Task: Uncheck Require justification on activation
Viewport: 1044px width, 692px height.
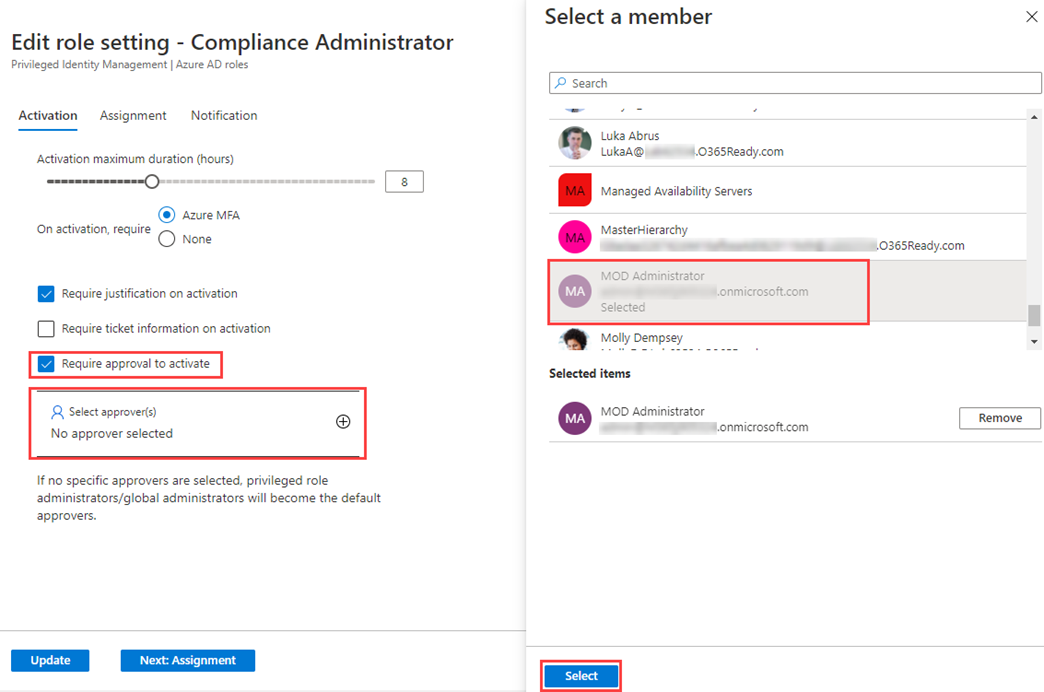Action: click(45, 293)
